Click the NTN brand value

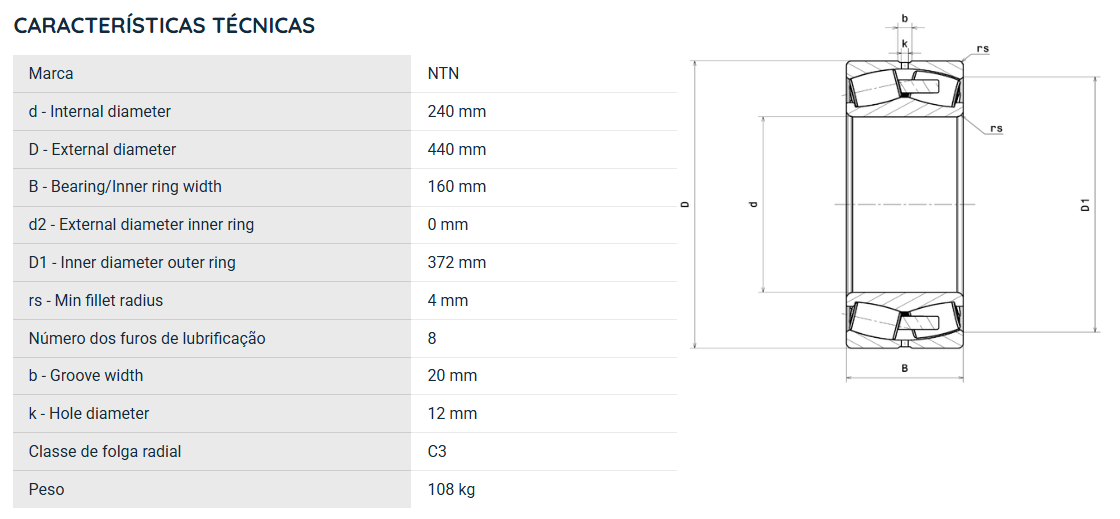click(443, 74)
